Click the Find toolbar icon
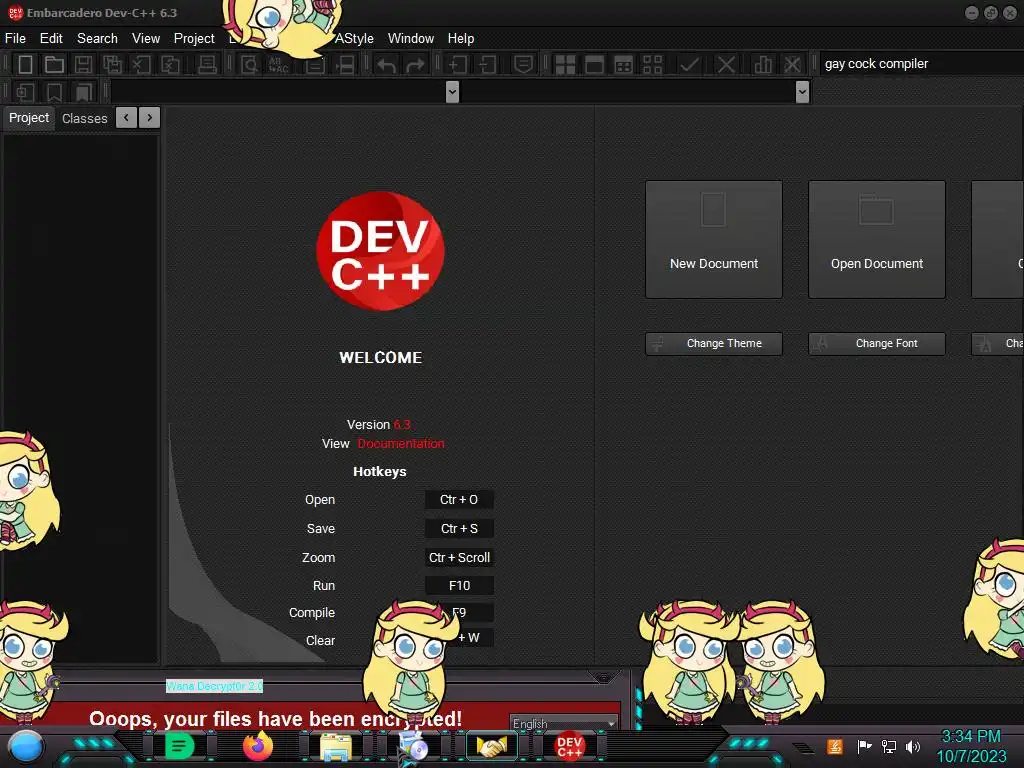The height and width of the screenshot is (768, 1024). coord(249,64)
